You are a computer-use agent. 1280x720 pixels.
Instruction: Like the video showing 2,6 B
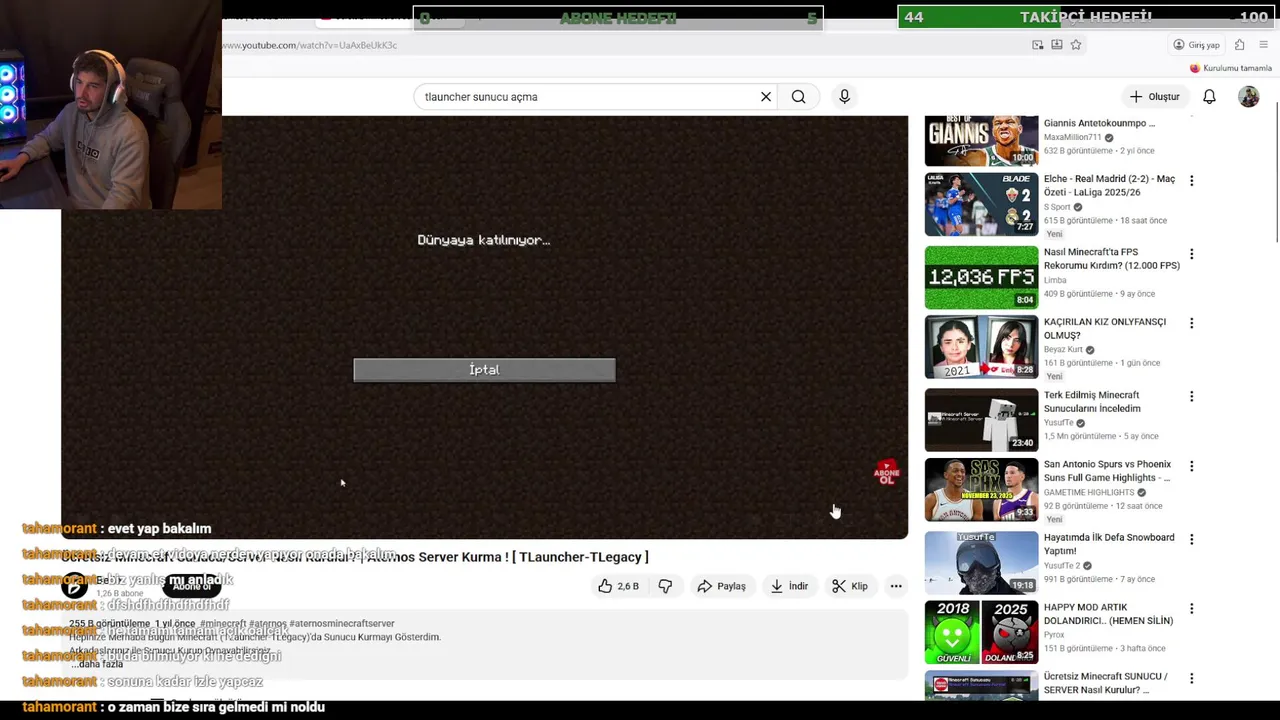(x=618, y=586)
